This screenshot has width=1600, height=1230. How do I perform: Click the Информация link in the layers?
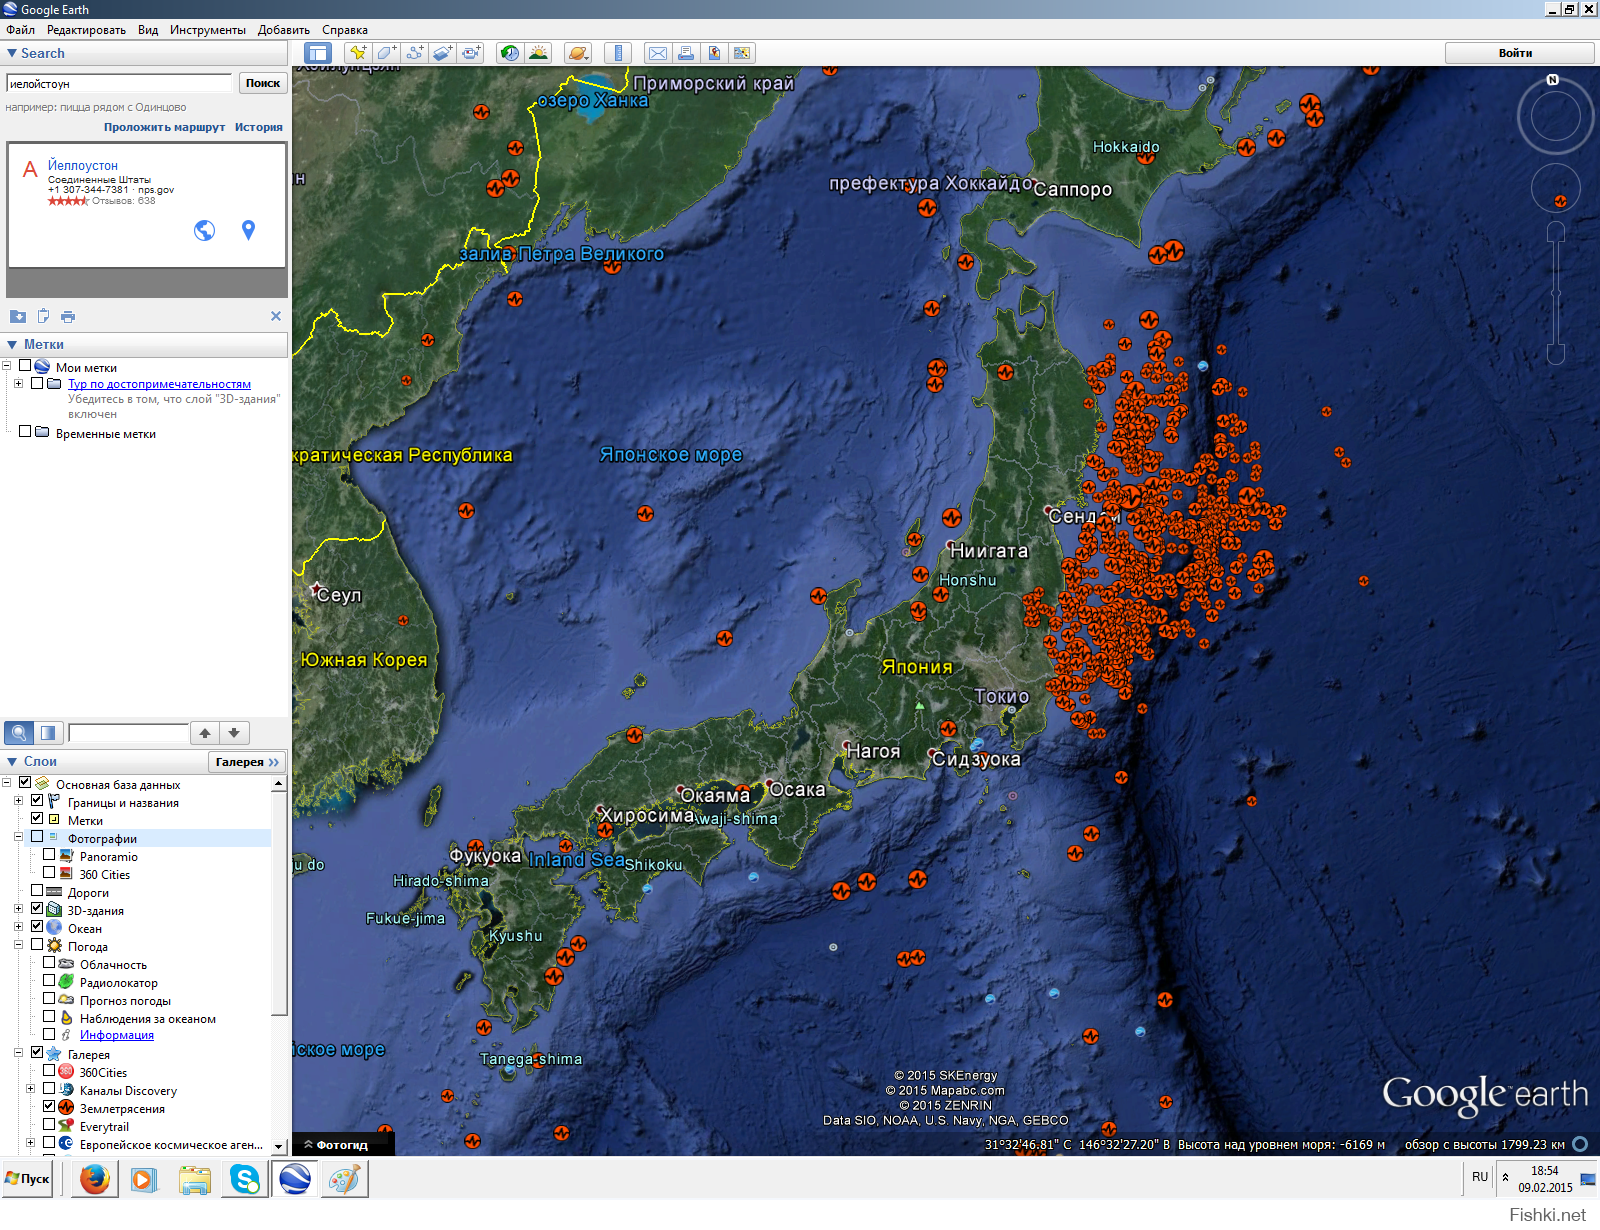(x=117, y=1035)
